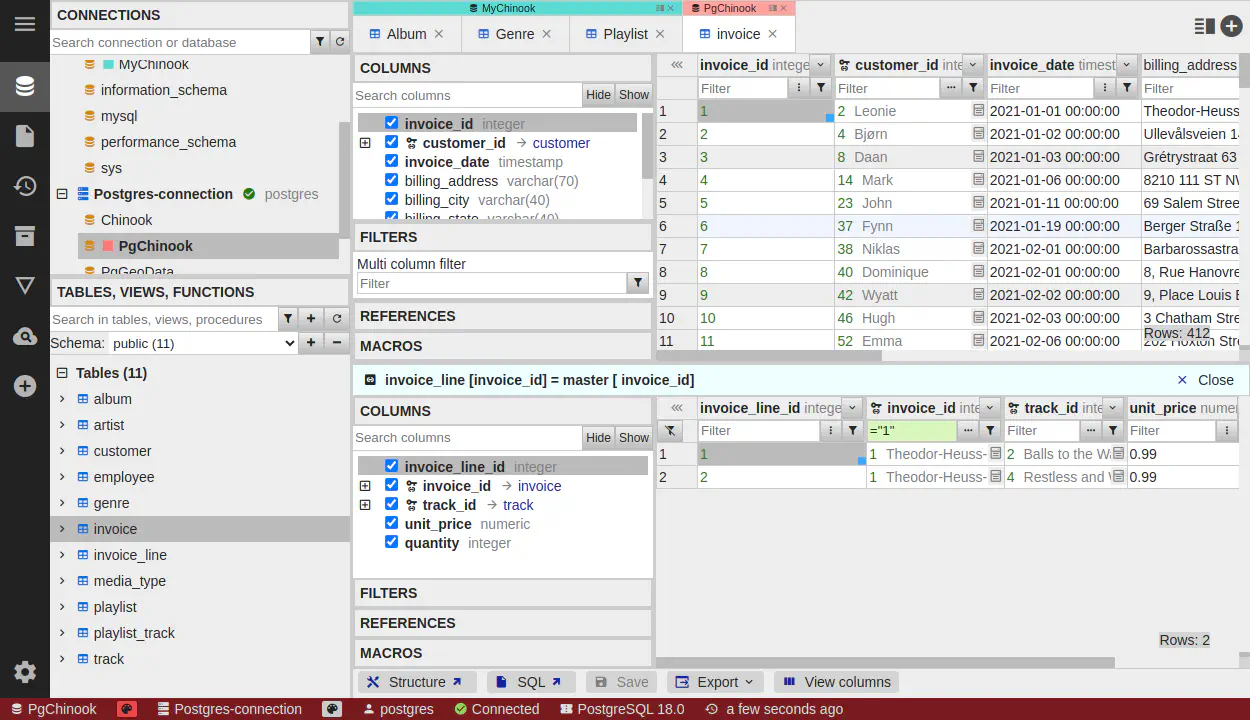The height and width of the screenshot is (720, 1250).
Task: Open the query history sidebar icon
Action: (25, 186)
